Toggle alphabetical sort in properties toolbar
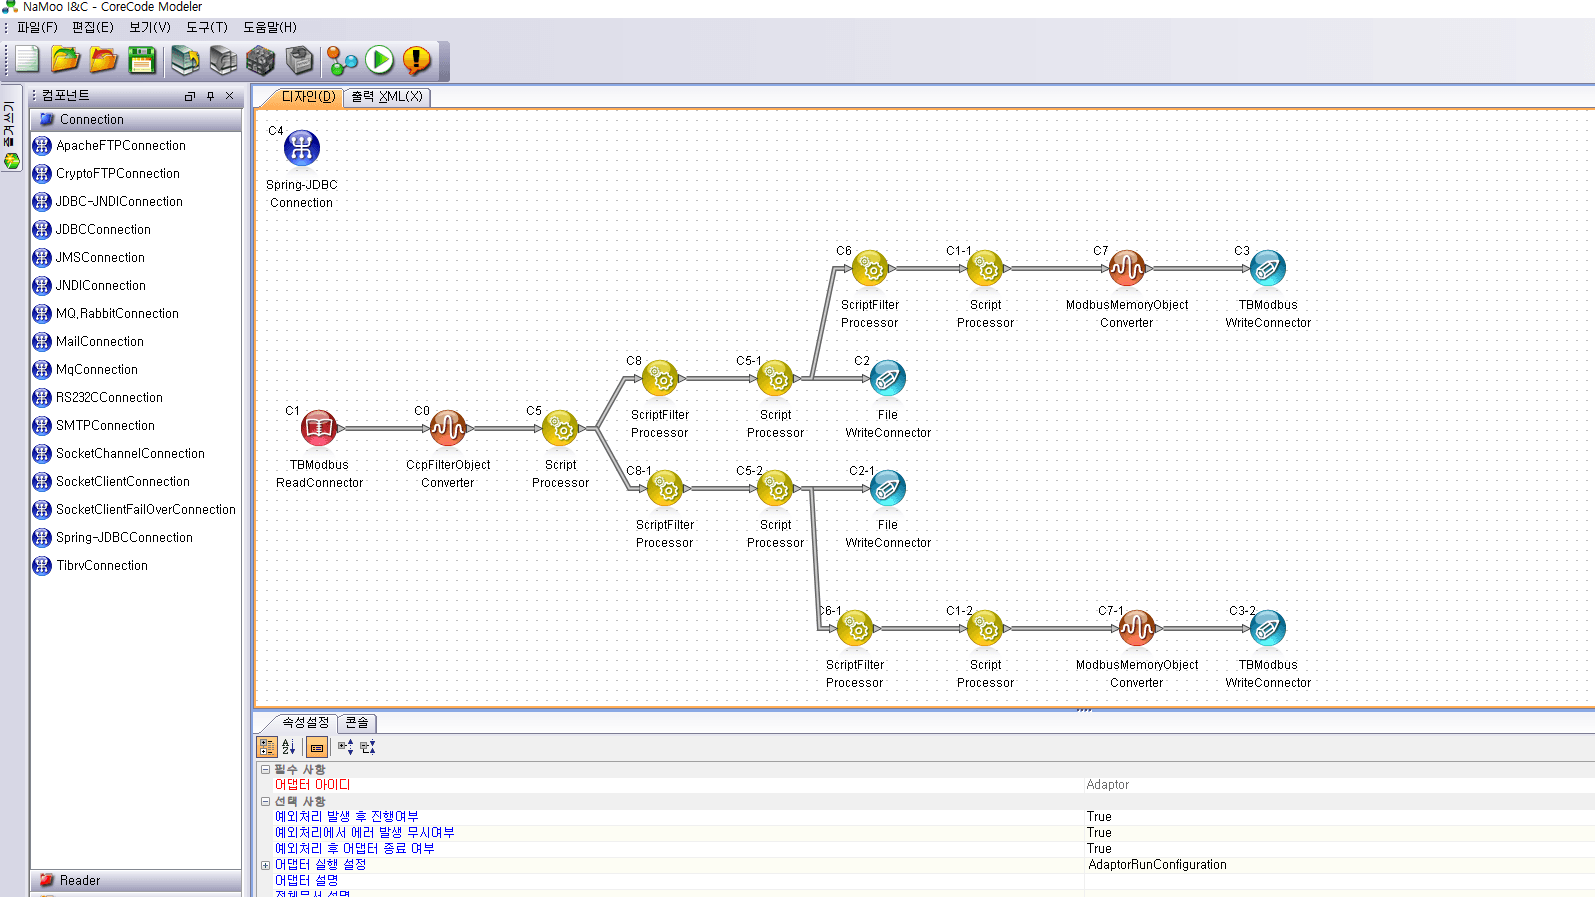The image size is (1595, 897). pos(289,747)
